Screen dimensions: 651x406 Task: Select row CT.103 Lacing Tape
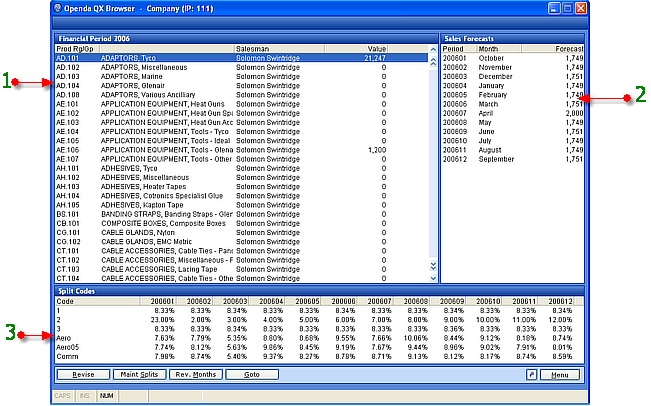click(x=242, y=269)
